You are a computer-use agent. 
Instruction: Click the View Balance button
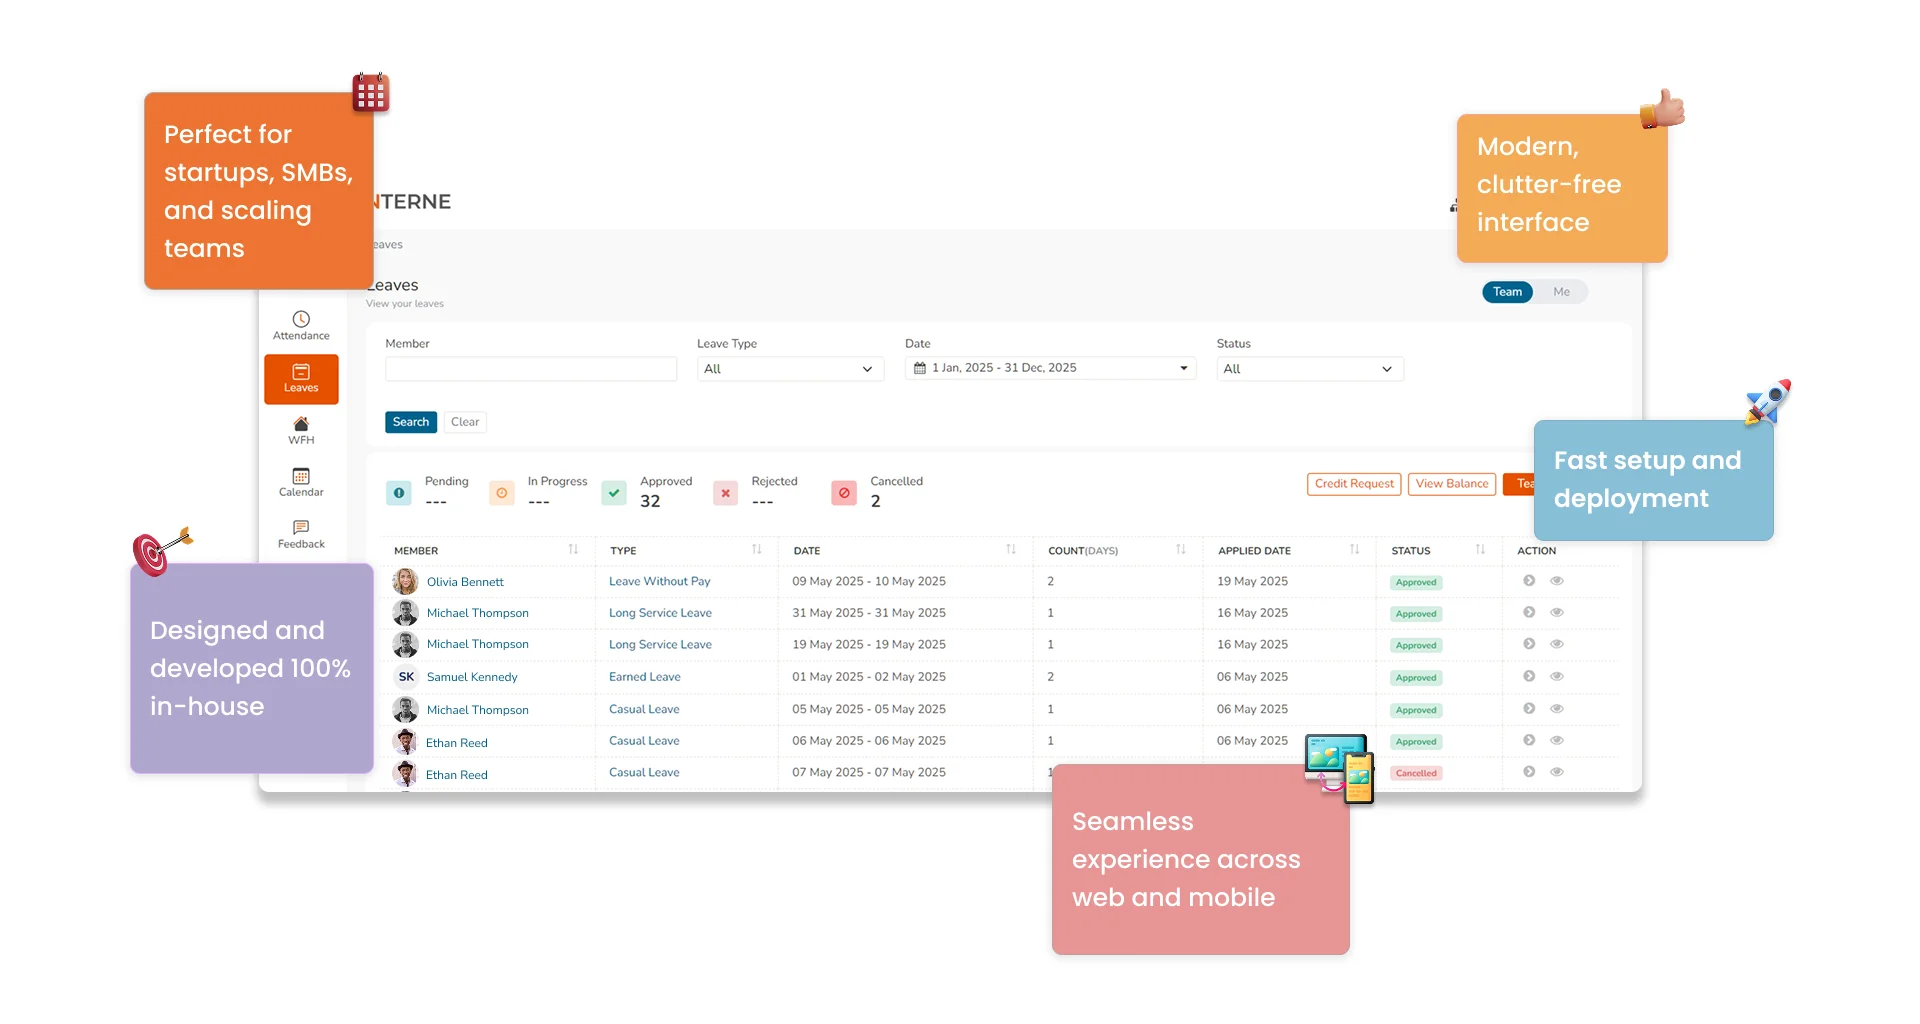click(1451, 484)
